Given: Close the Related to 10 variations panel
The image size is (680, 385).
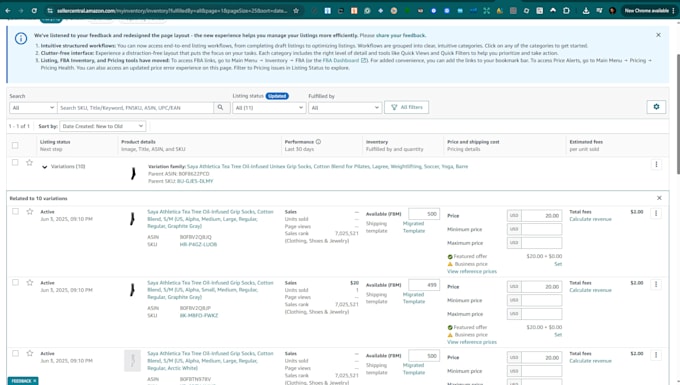Looking at the screenshot, I should coord(659,198).
